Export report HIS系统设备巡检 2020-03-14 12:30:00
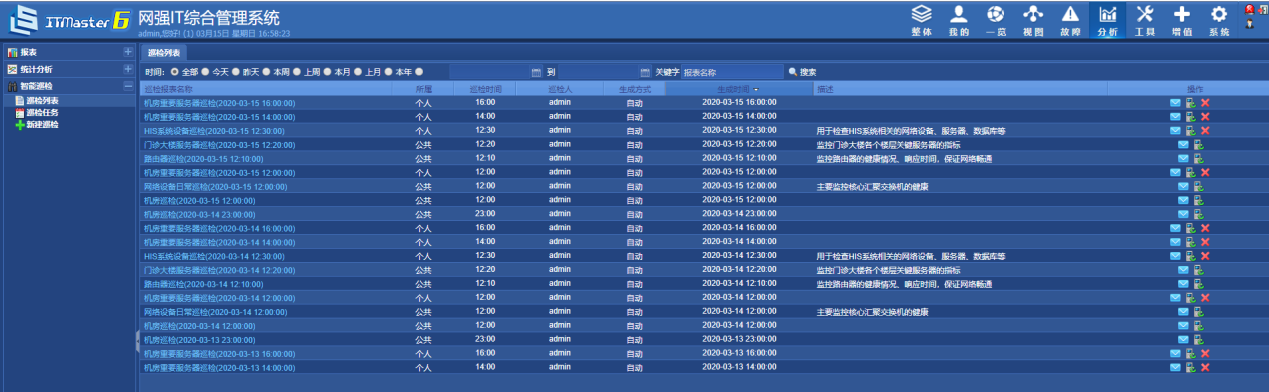 [1191, 257]
